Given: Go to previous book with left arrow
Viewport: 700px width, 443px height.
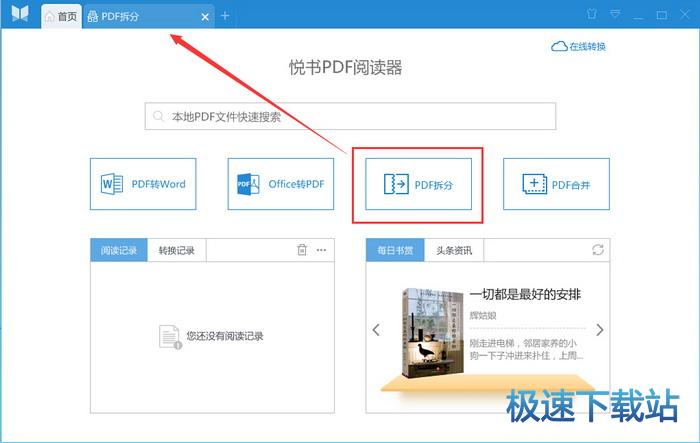Looking at the screenshot, I should (376, 330).
